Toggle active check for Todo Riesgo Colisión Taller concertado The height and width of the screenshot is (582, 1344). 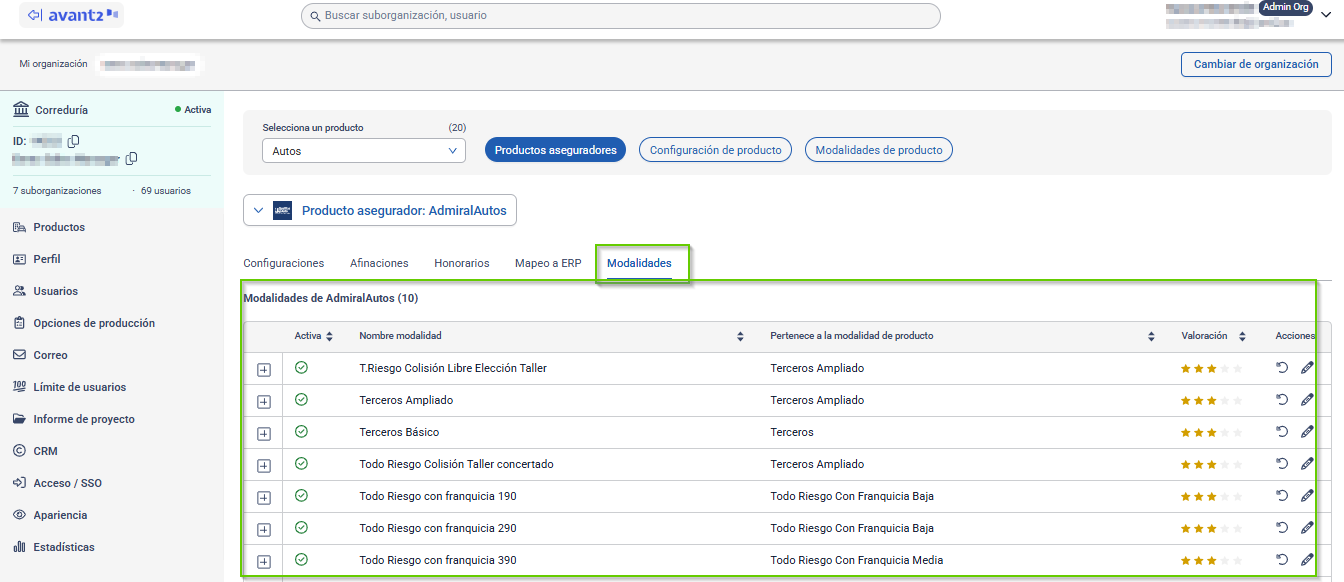[301, 464]
